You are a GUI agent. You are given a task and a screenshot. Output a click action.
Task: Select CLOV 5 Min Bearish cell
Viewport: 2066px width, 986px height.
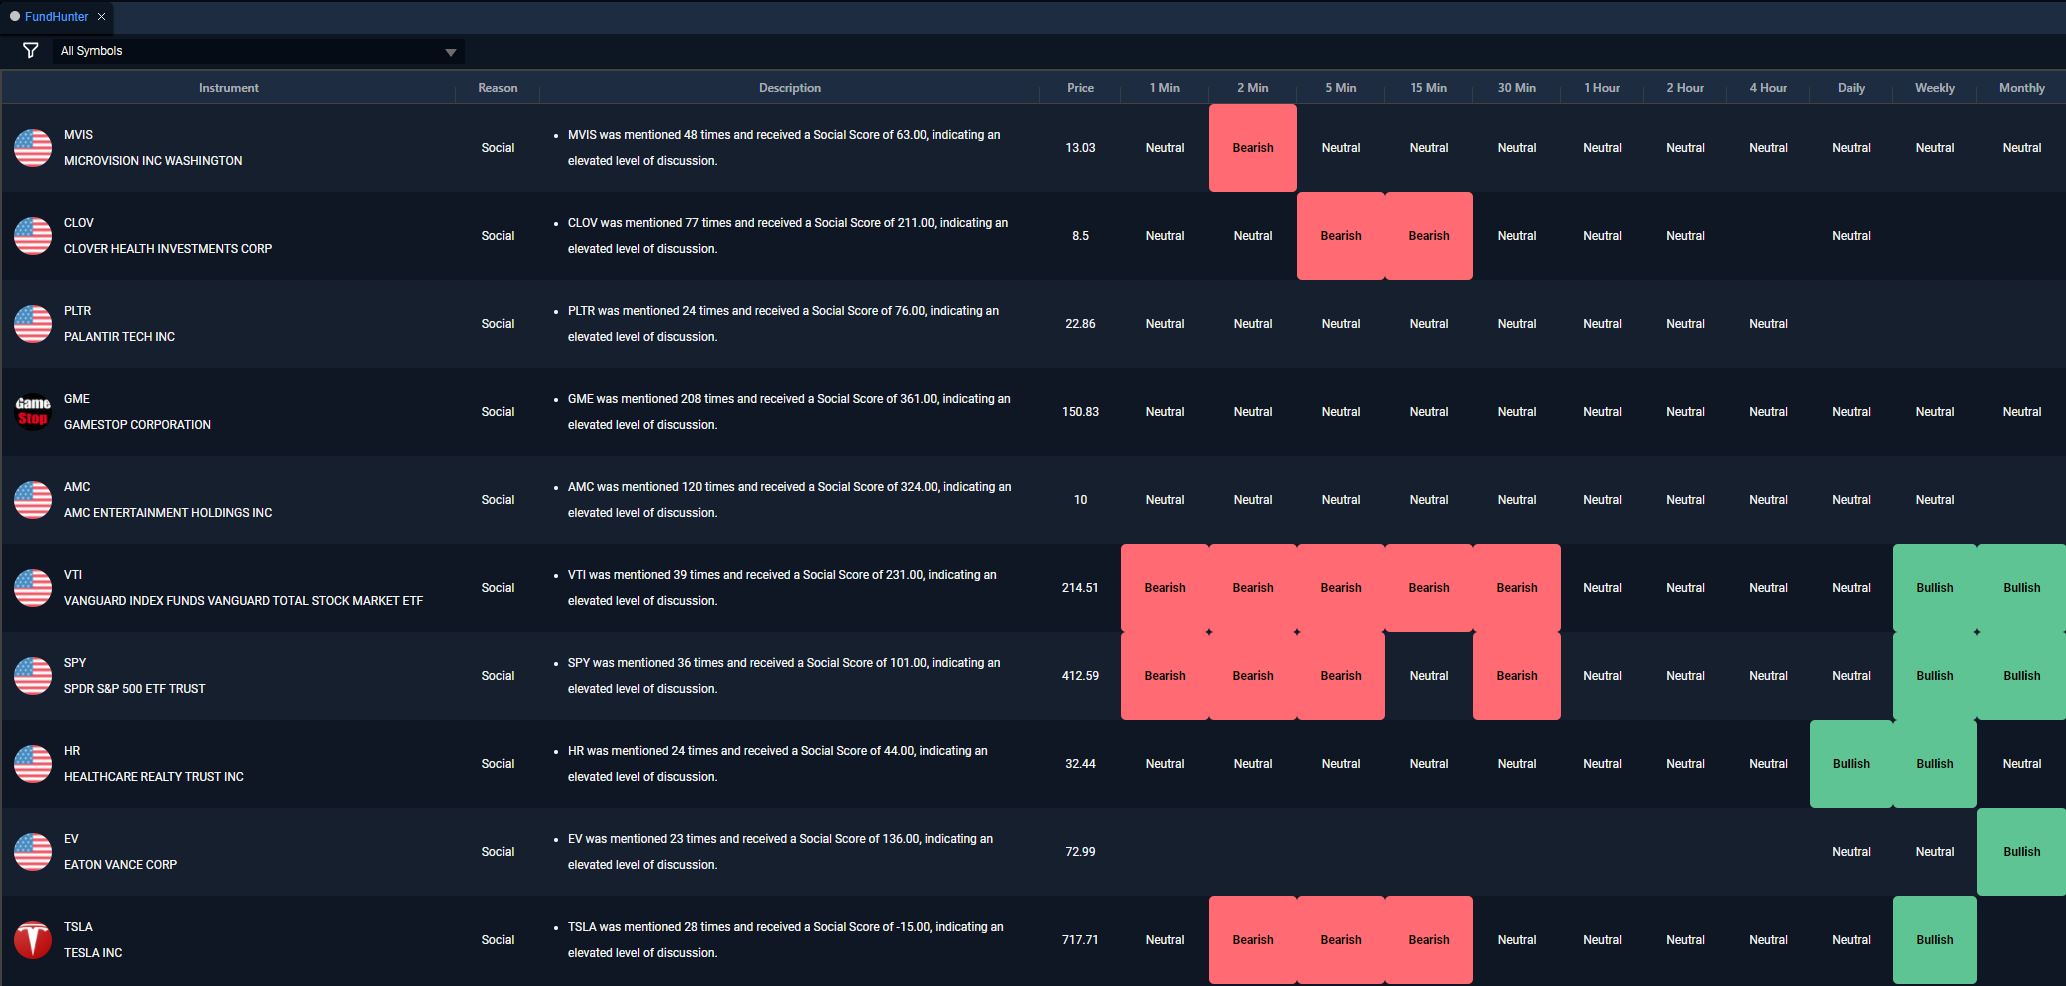1340,236
